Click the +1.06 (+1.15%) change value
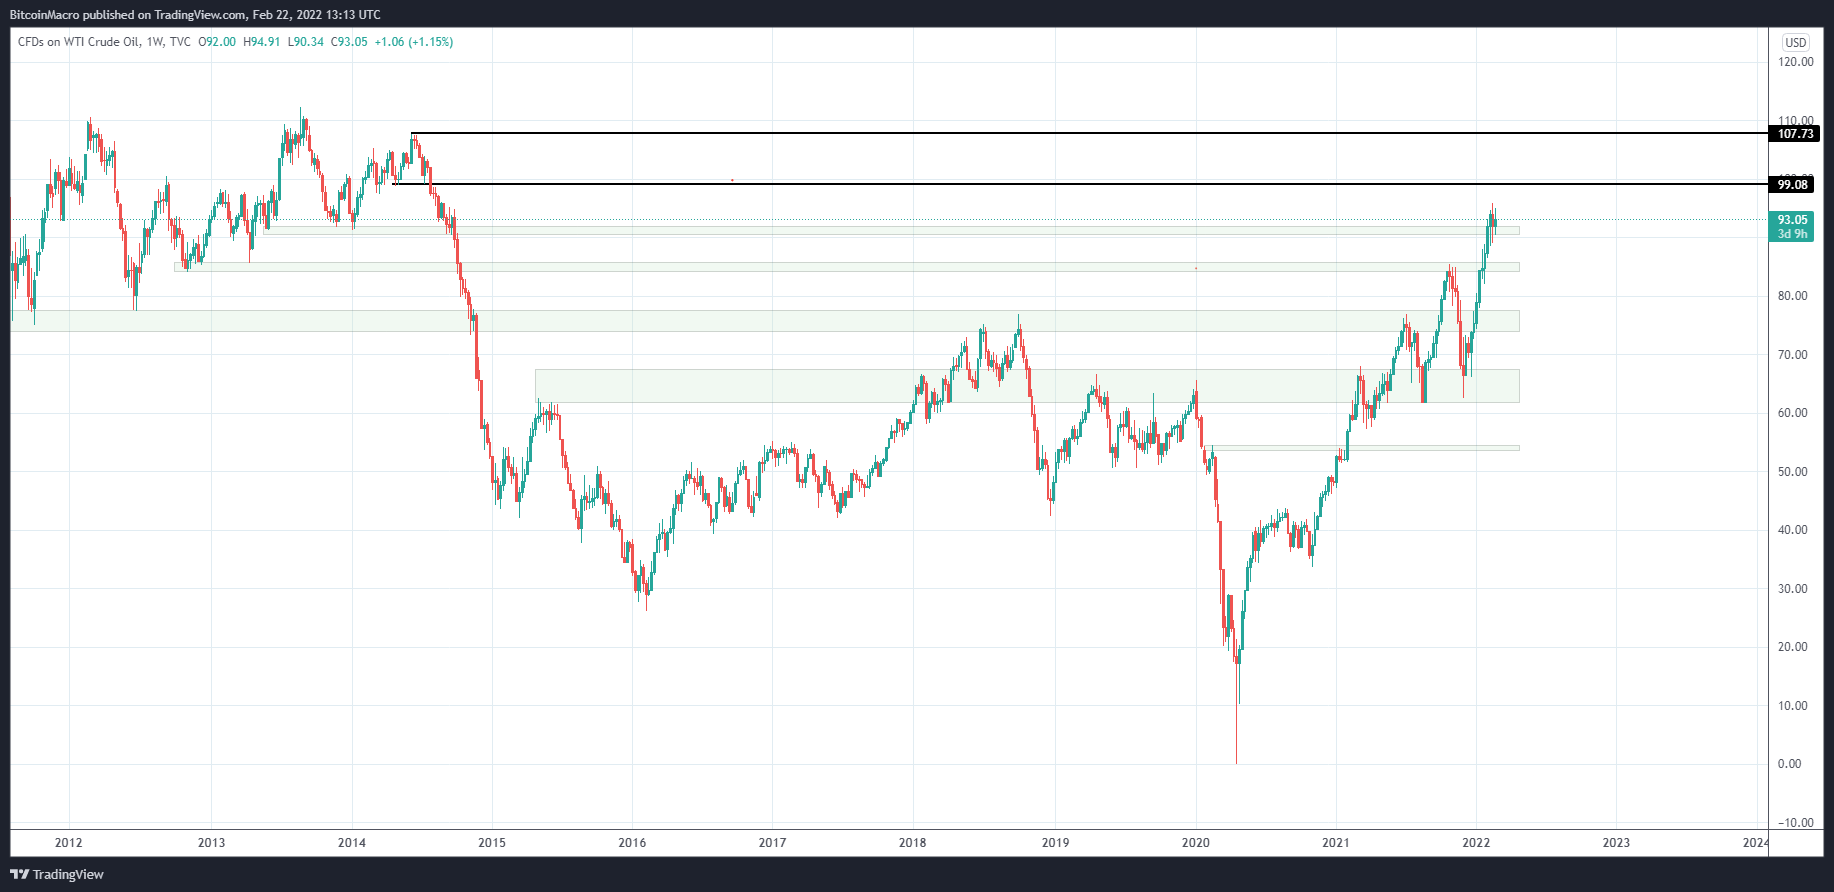 coord(414,42)
